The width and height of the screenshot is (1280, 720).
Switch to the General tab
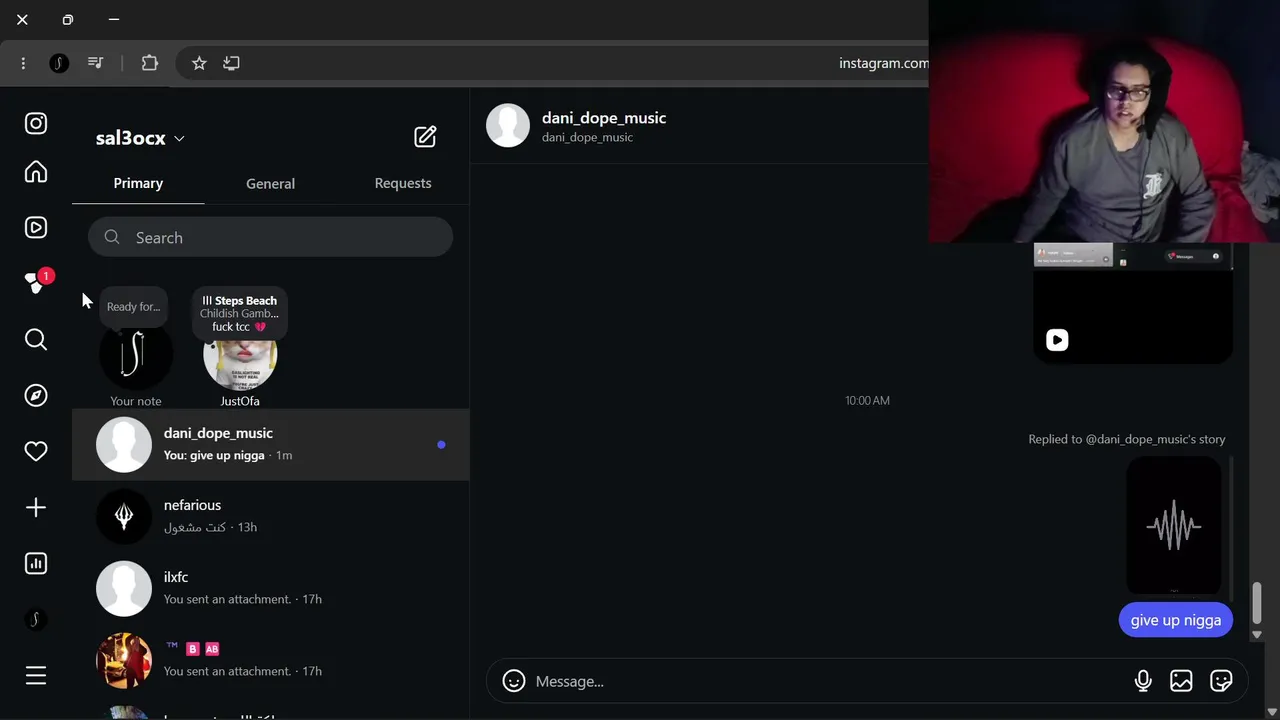(270, 183)
